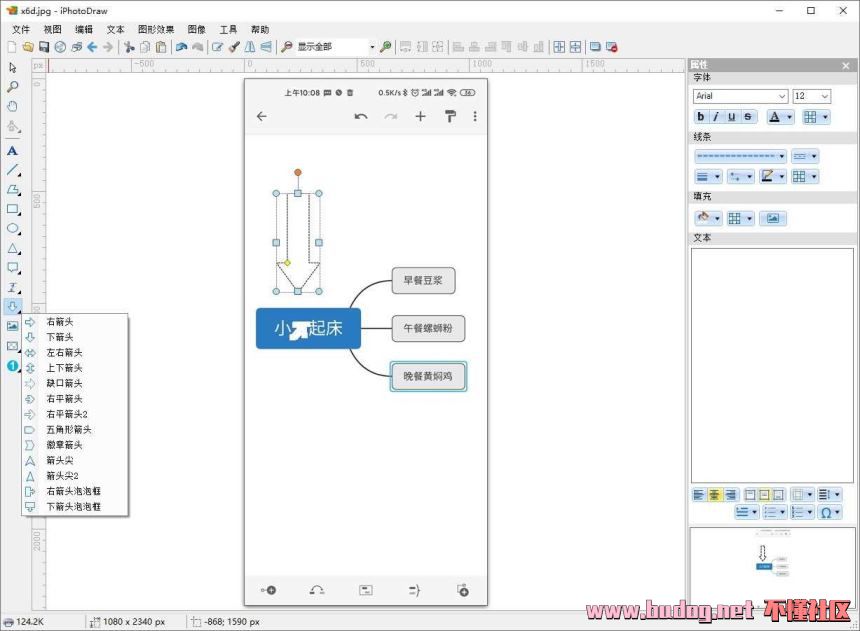Select the hand pan tool
This screenshot has width=860, height=631.
[12, 106]
